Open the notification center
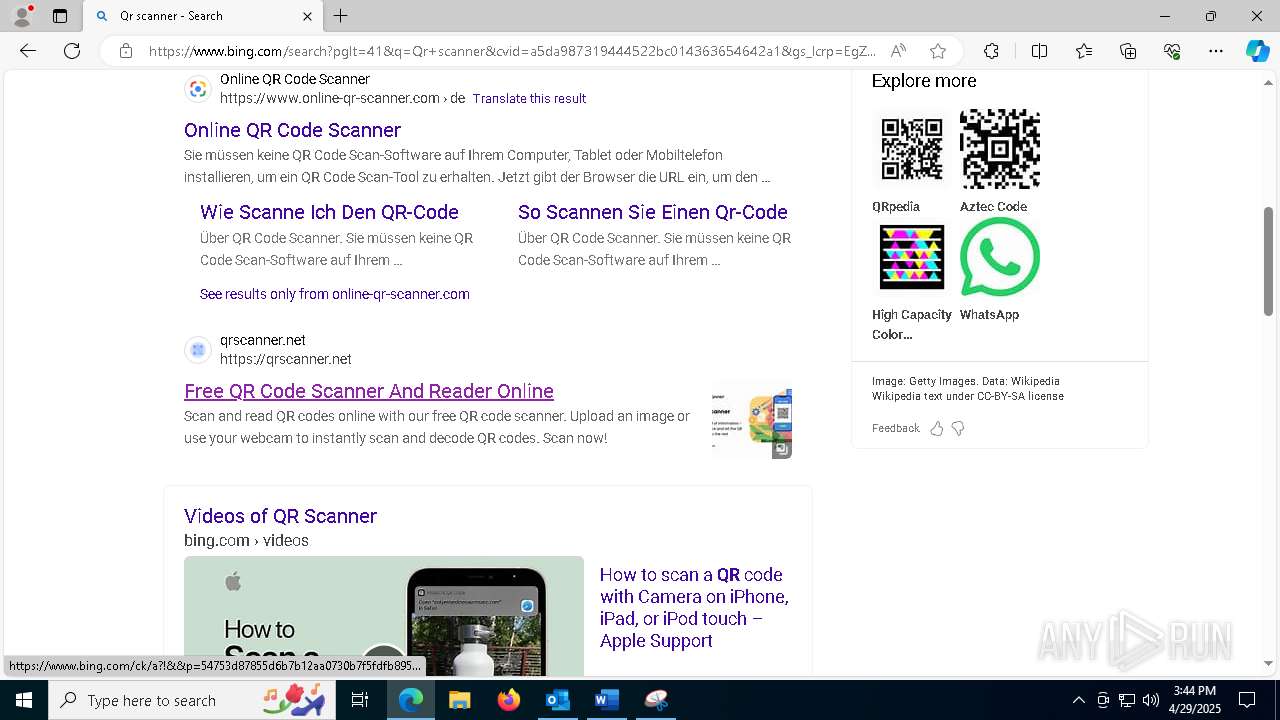 click(x=1247, y=700)
